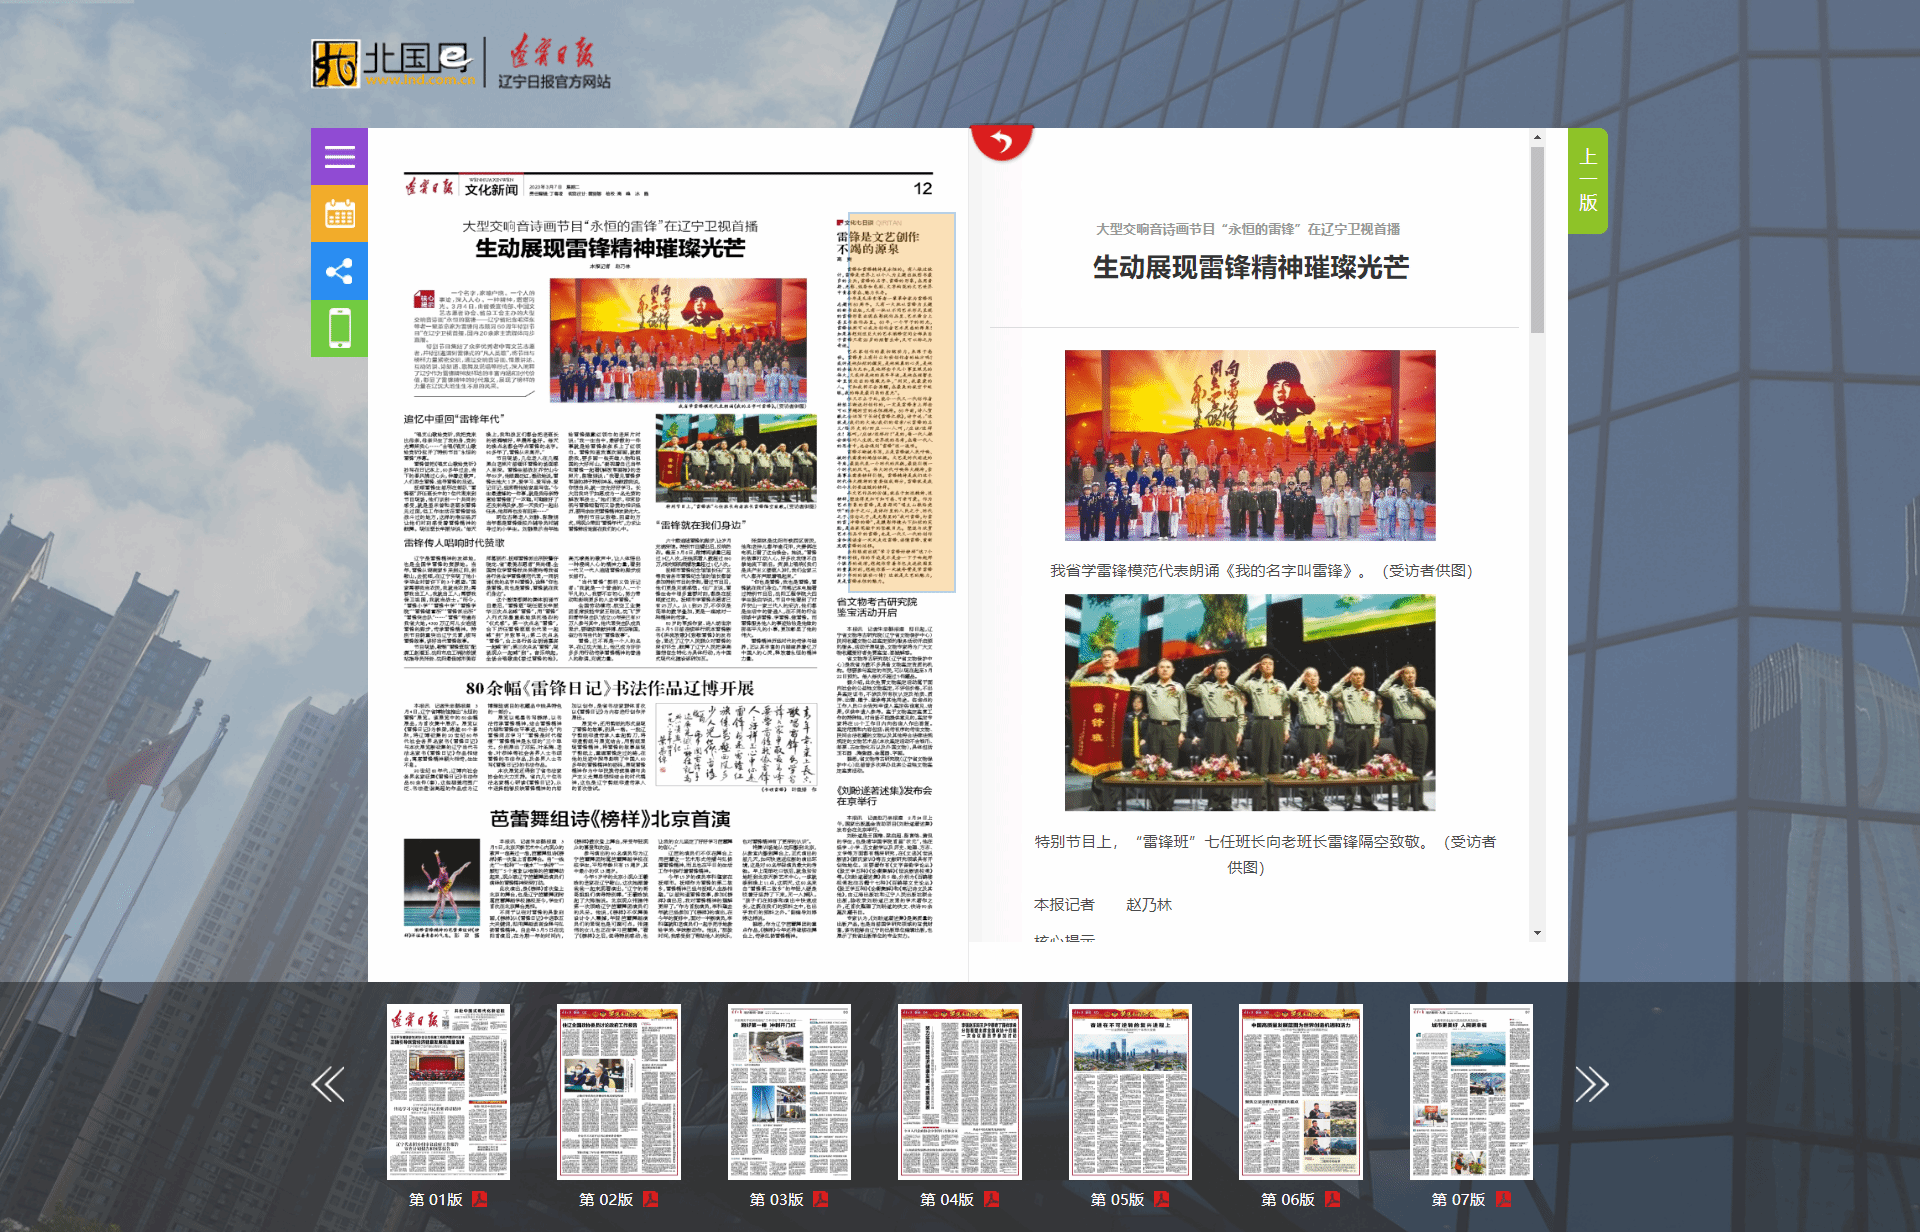Click the 北国e site logo
The height and width of the screenshot is (1232, 1920).
tap(393, 64)
